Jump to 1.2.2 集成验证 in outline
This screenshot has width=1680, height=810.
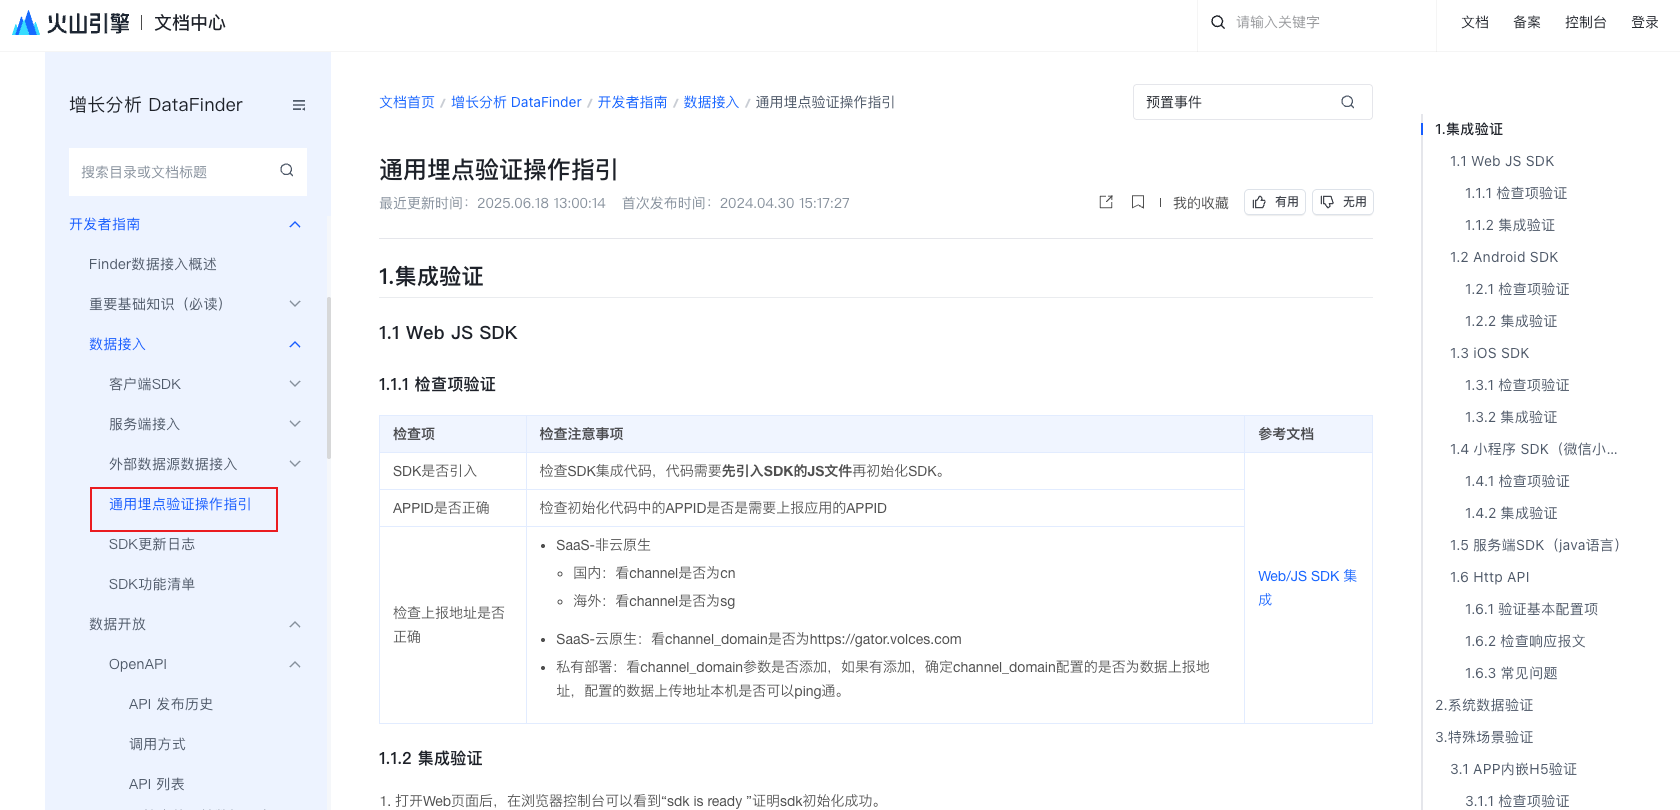coord(1511,321)
